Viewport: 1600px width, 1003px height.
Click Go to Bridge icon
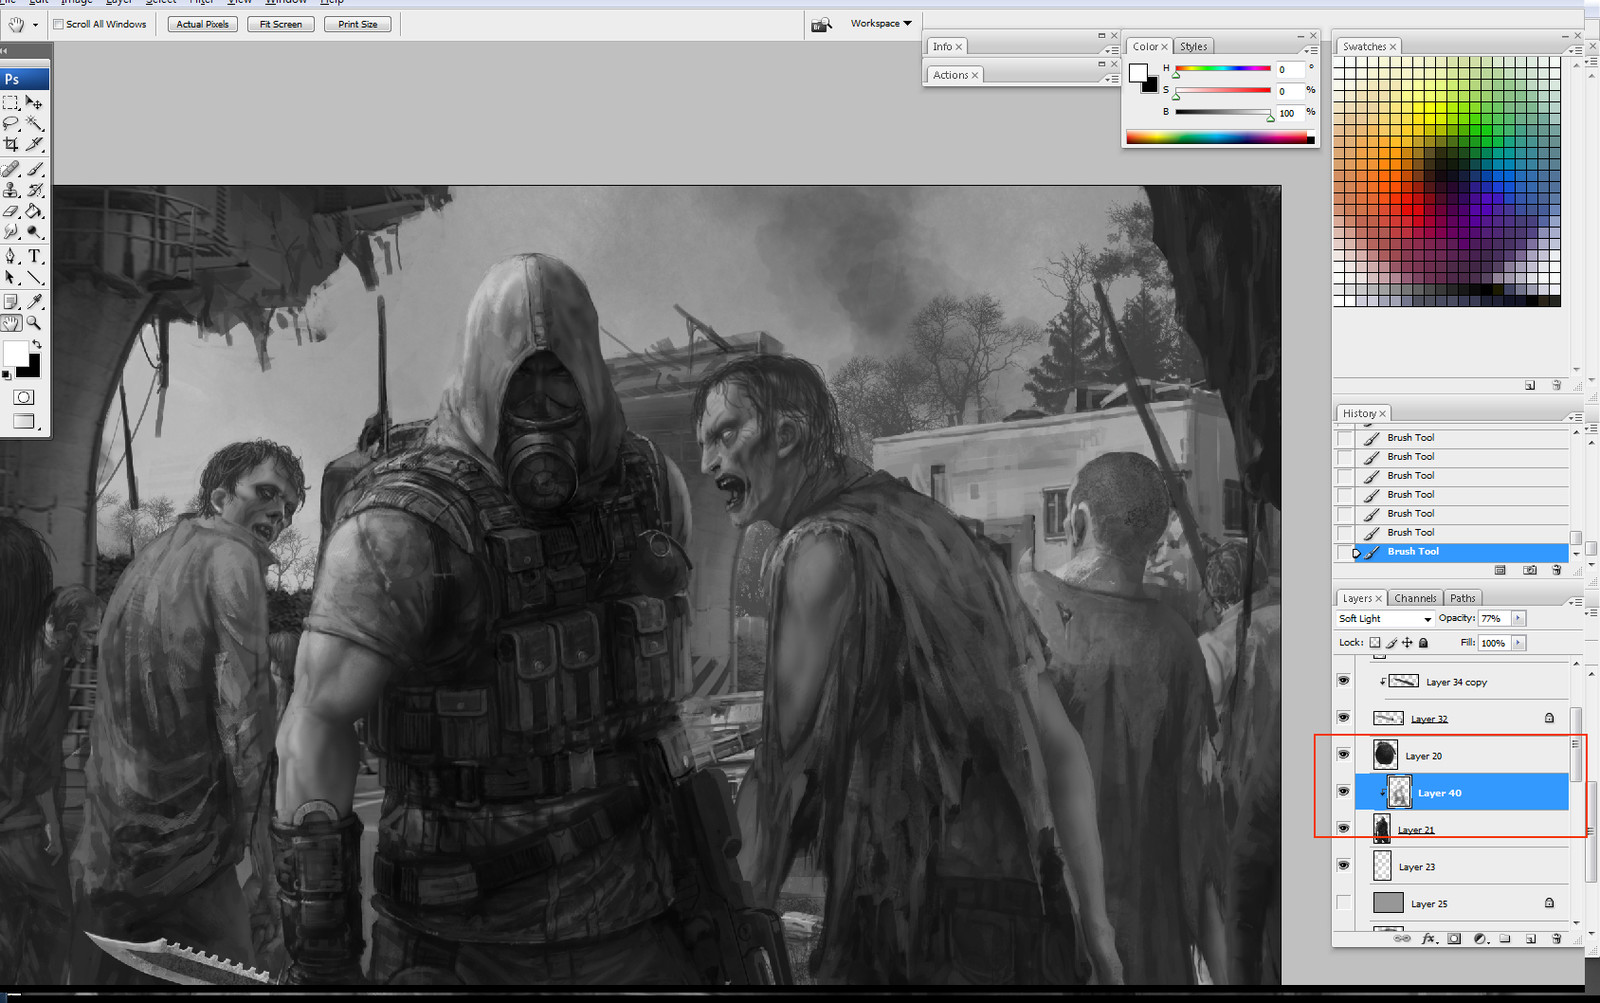pyautogui.click(x=821, y=24)
